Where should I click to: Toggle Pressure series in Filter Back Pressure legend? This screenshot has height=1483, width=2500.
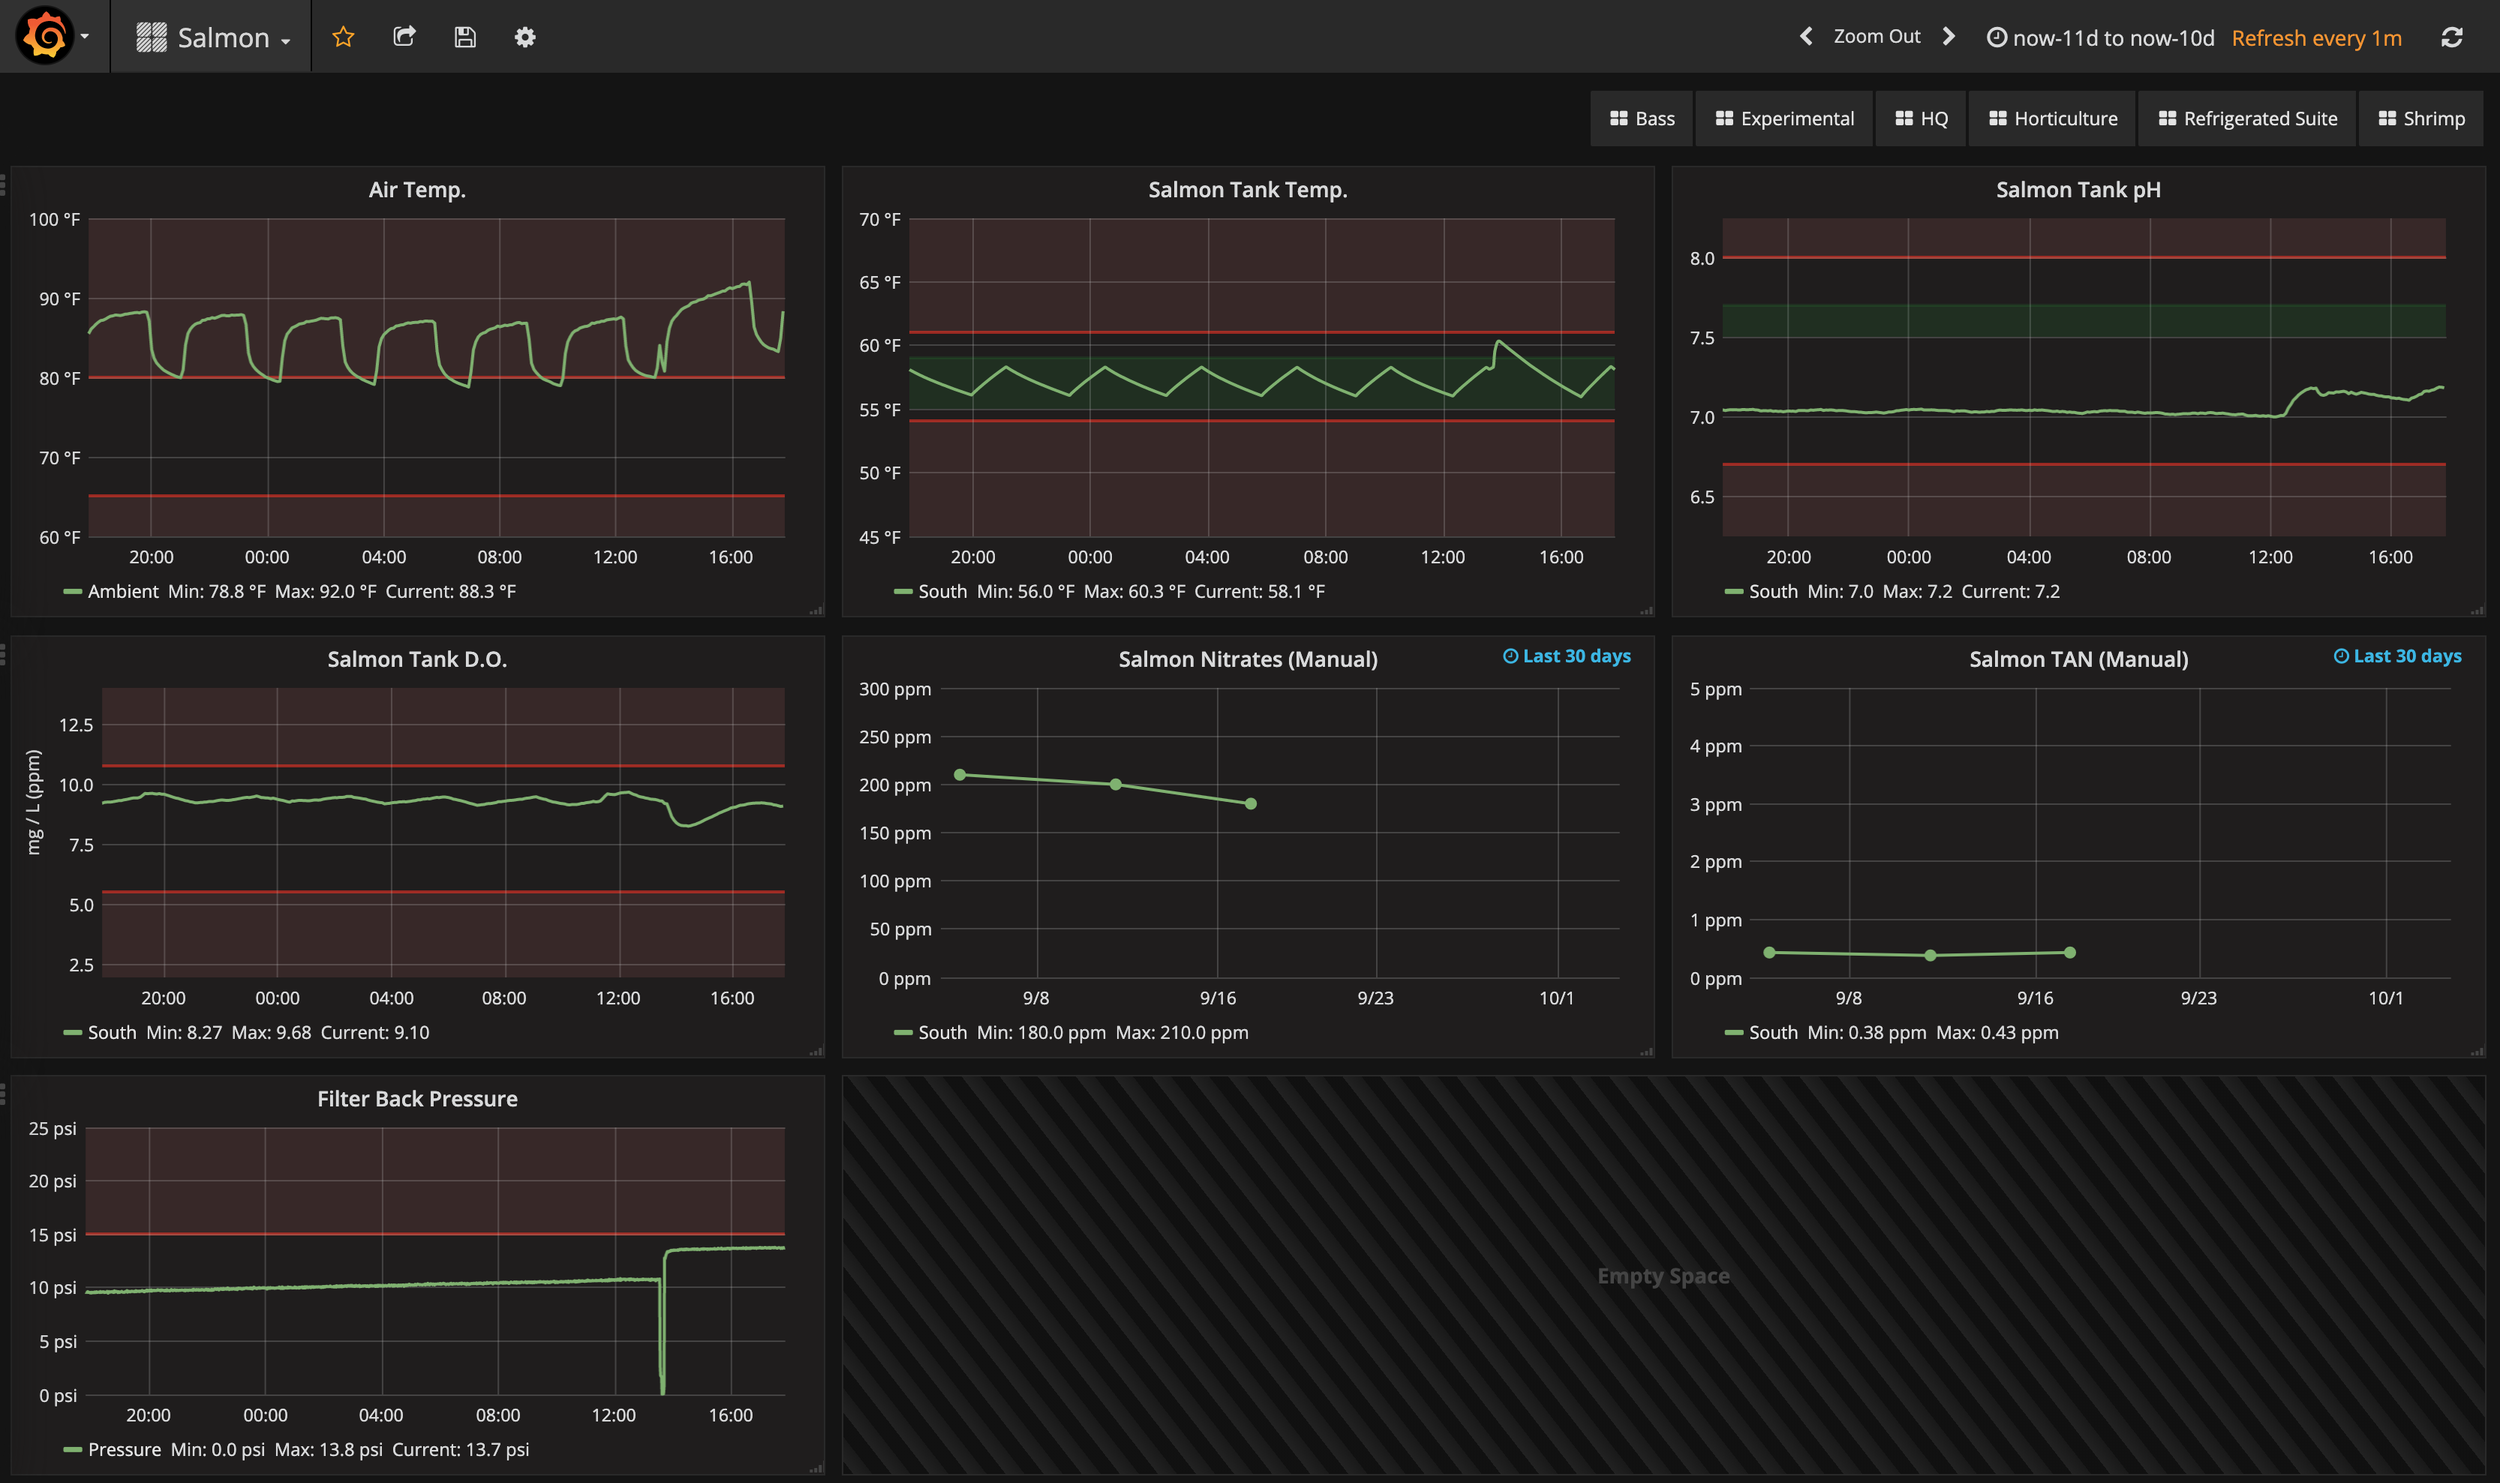[x=124, y=1449]
